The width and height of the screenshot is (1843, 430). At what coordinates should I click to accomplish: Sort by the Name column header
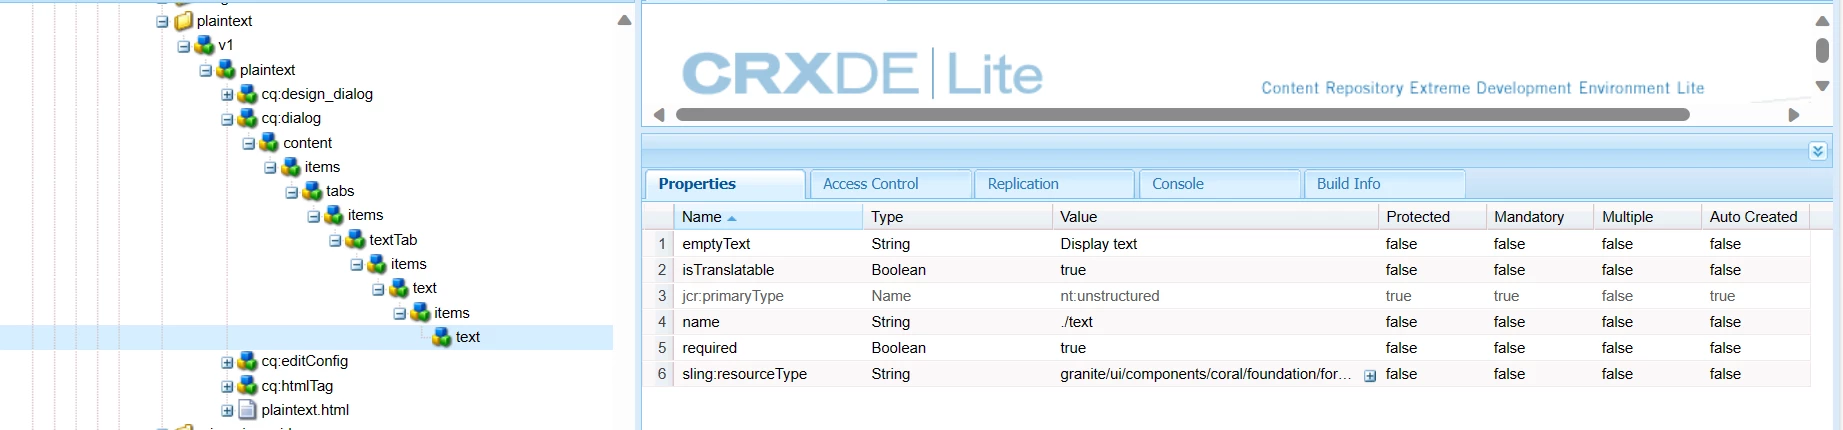point(767,217)
